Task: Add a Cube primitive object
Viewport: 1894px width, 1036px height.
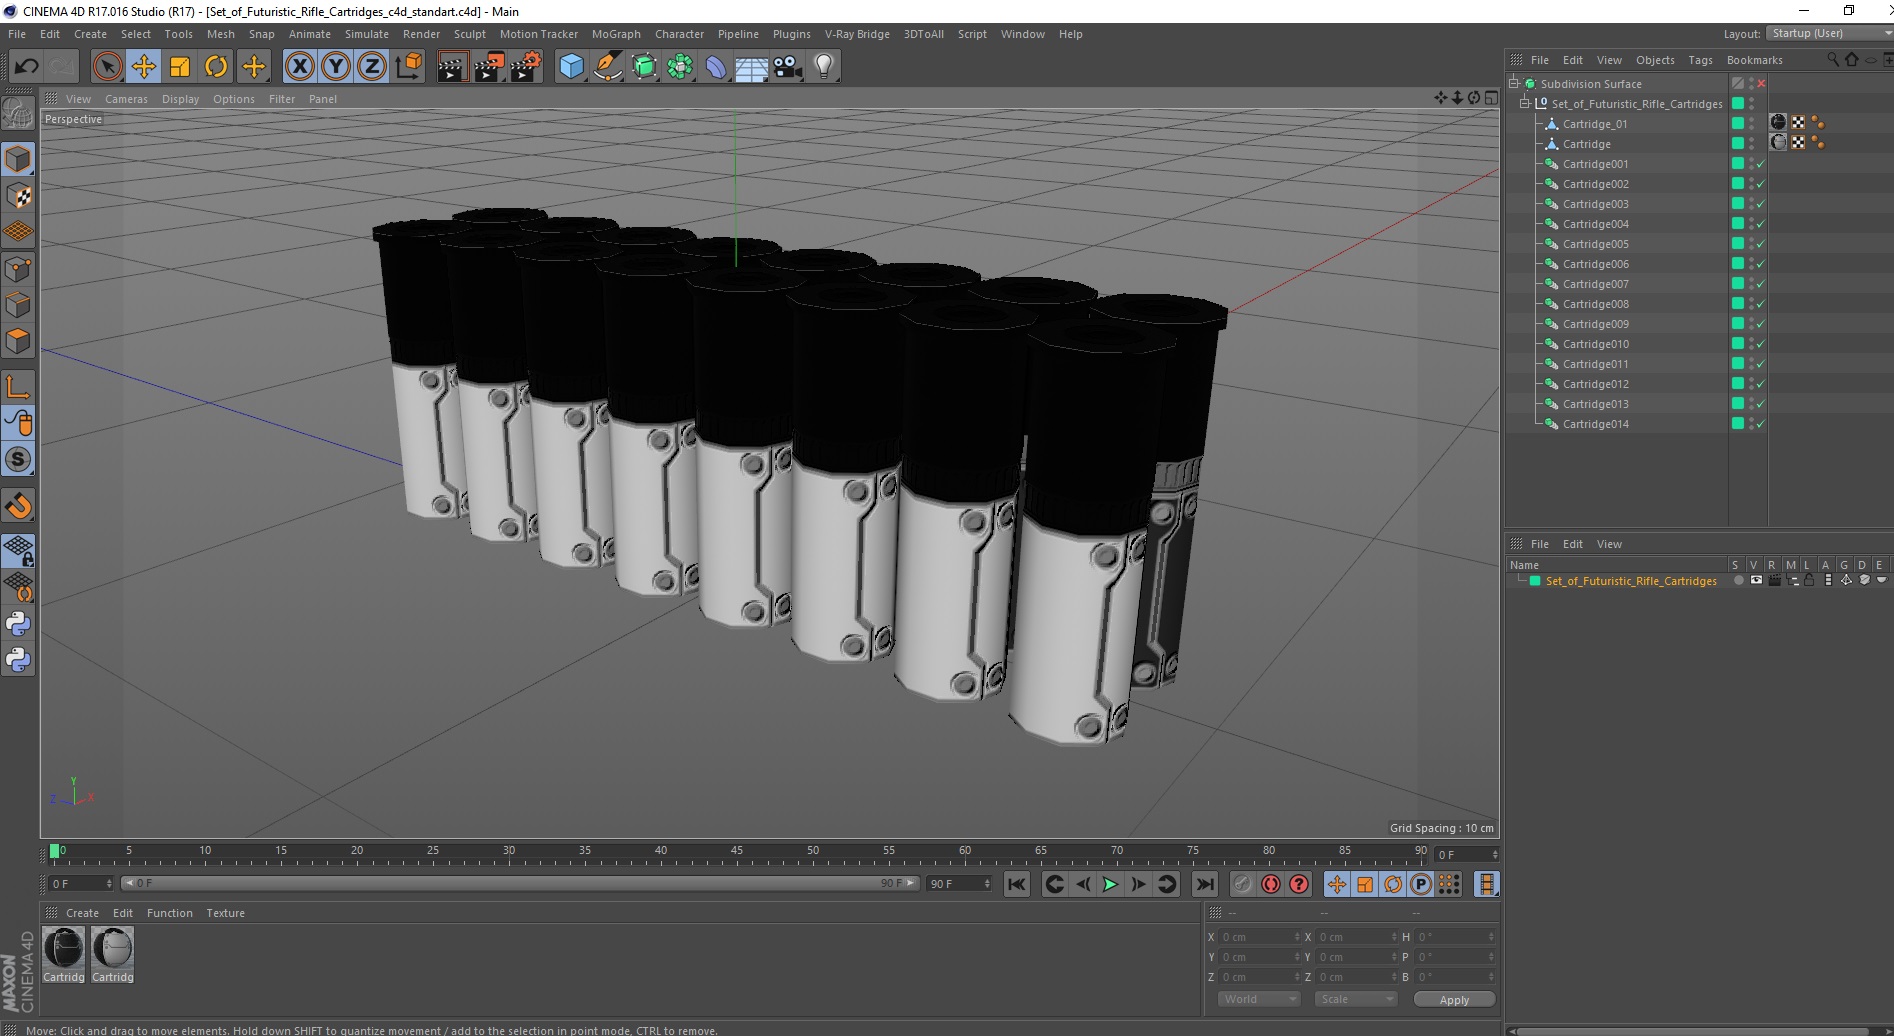Action: click(x=571, y=67)
